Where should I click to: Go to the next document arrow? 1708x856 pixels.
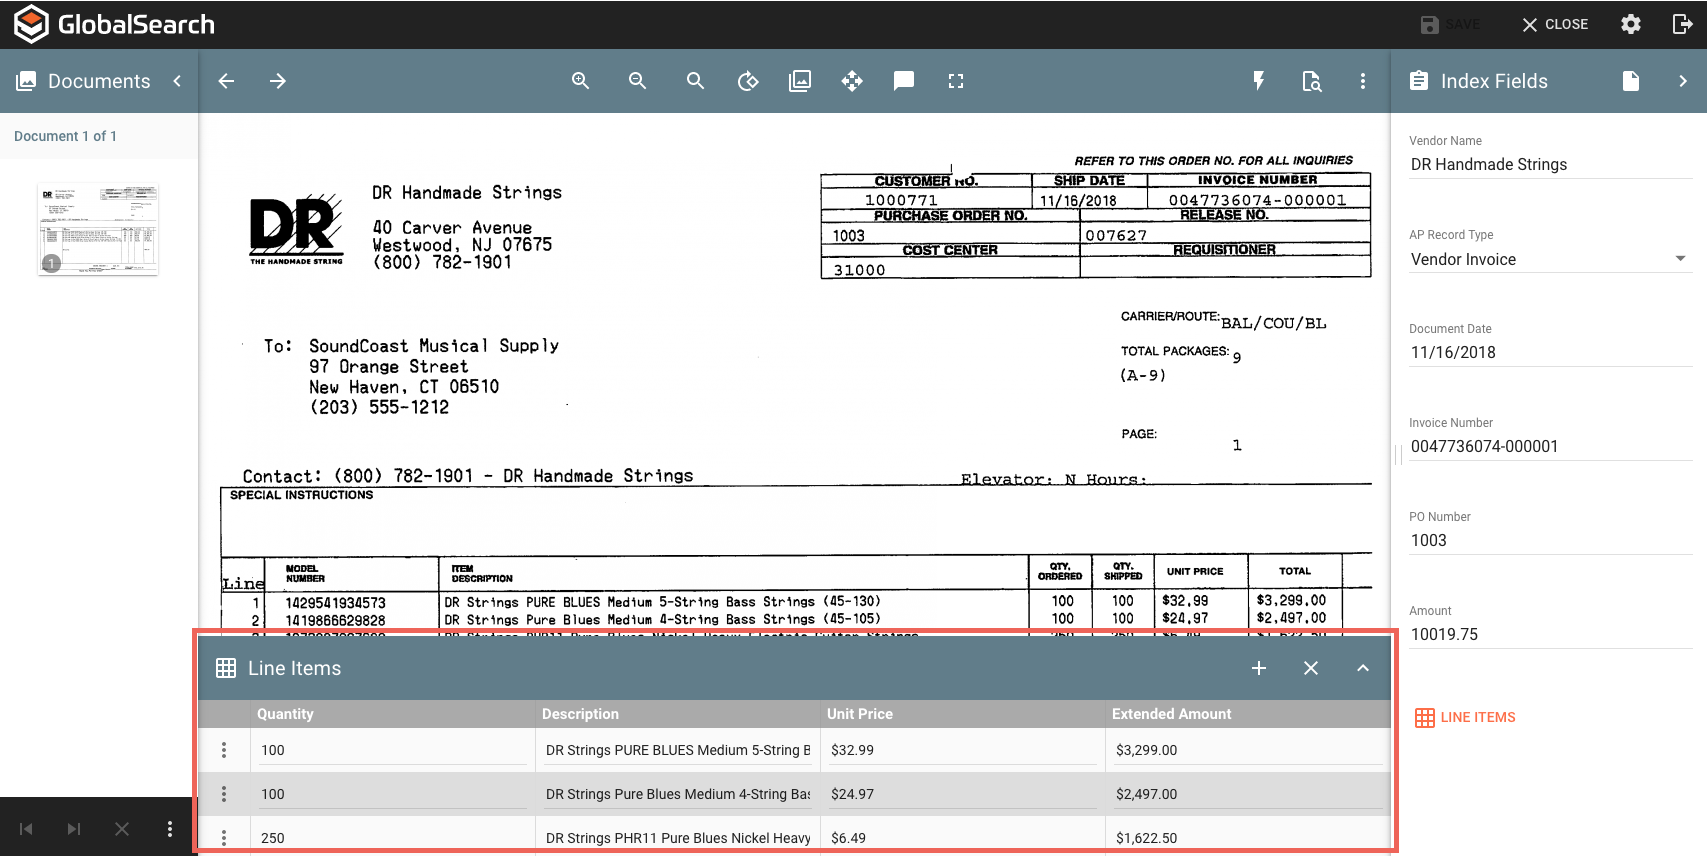tap(278, 81)
